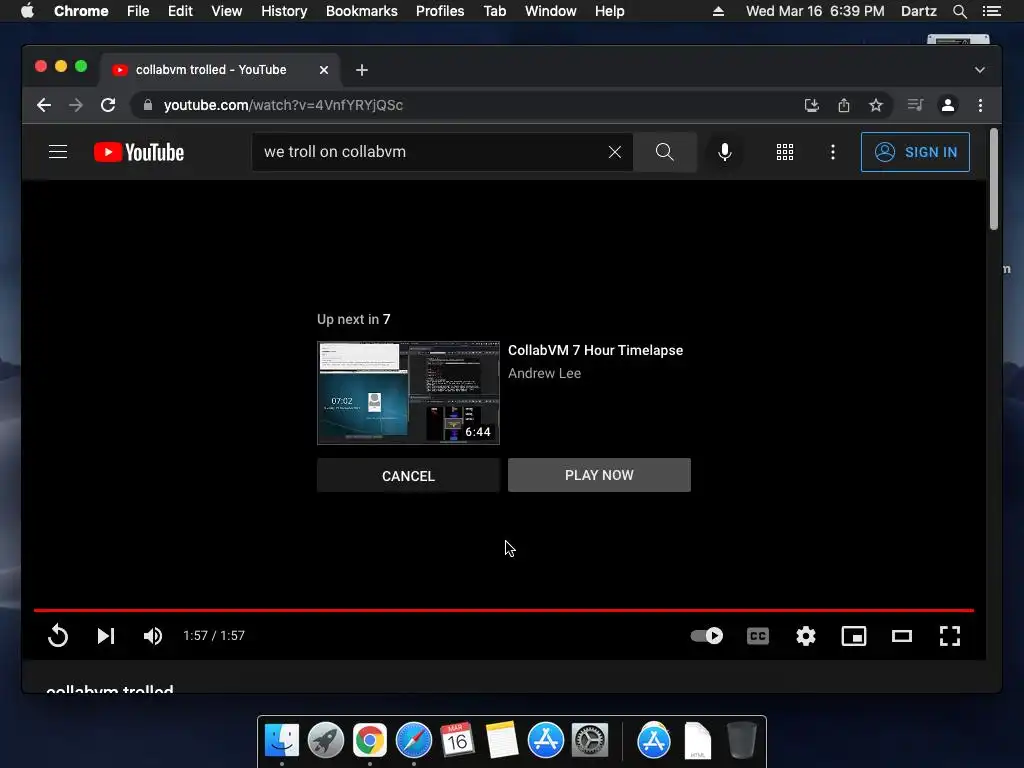This screenshot has width=1024, height=768.
Task: Open the Tab menu
Action: click(494, 11)
